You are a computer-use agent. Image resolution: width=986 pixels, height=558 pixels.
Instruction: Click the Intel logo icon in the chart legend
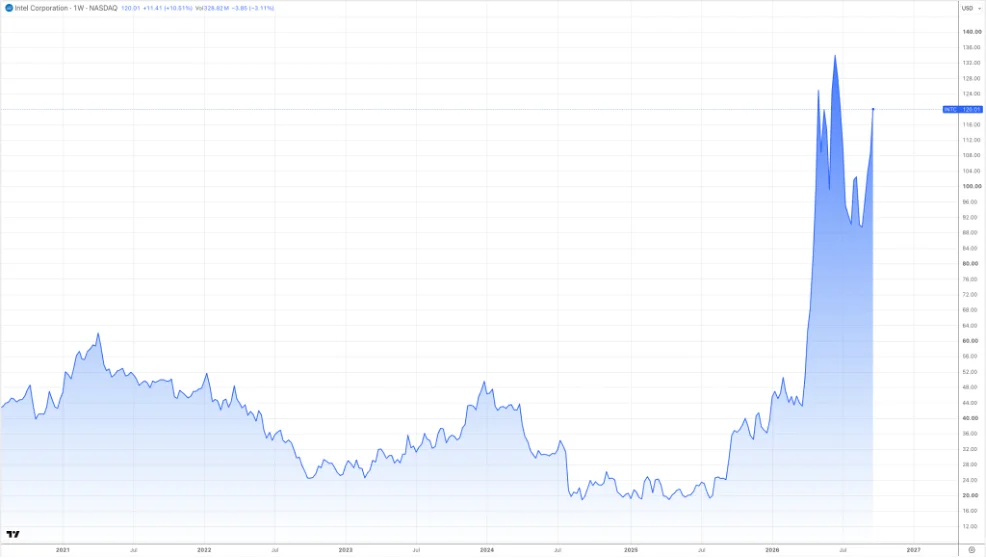9,8
